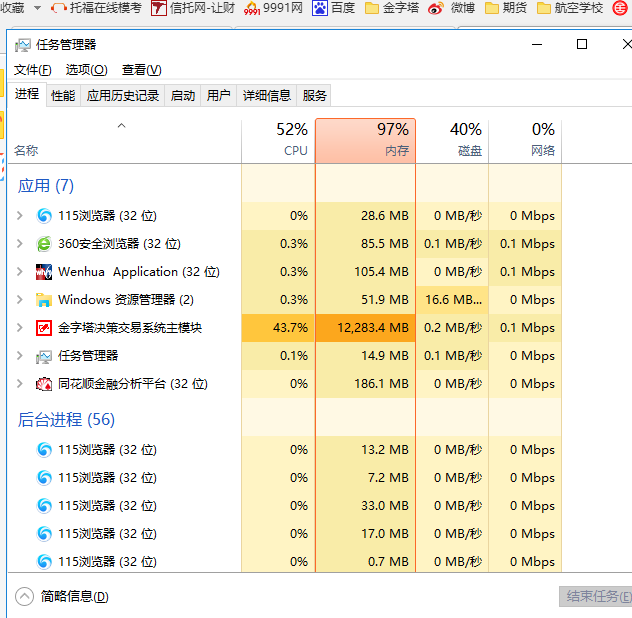Click icon of background 115浏览器 using 0.7 MB

pos(44,562)
